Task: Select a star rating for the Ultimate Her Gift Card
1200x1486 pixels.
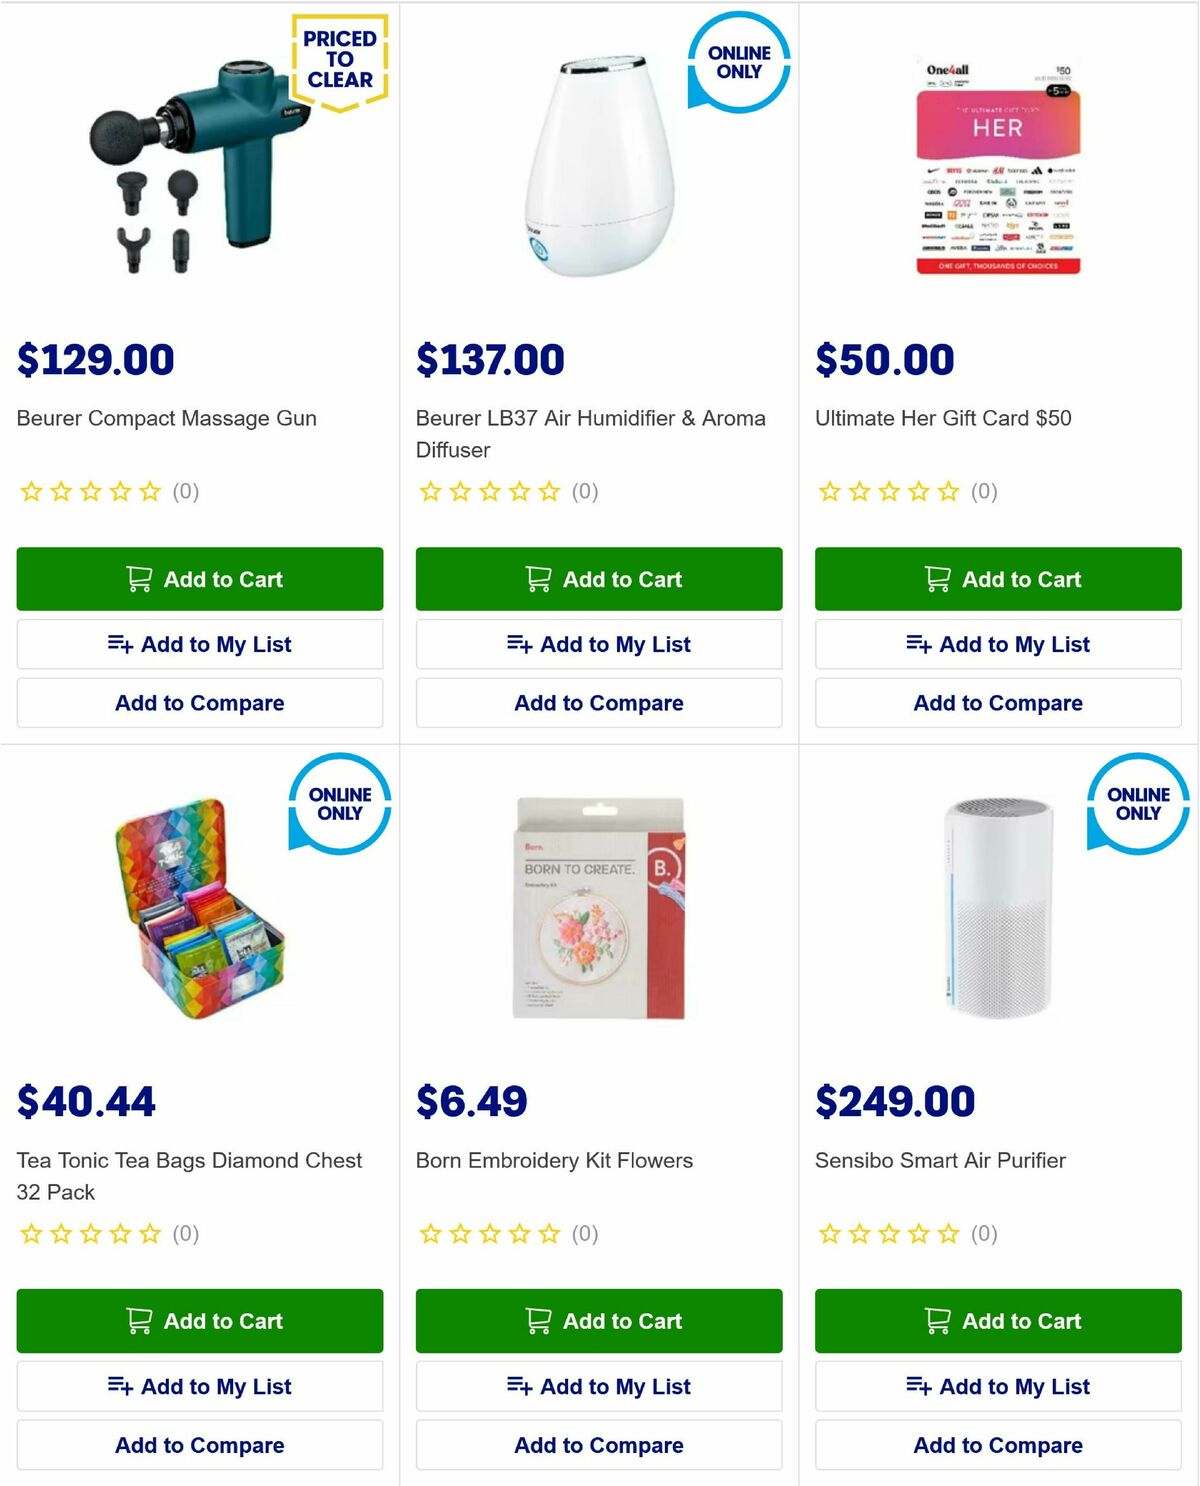Action: point(888,491)
